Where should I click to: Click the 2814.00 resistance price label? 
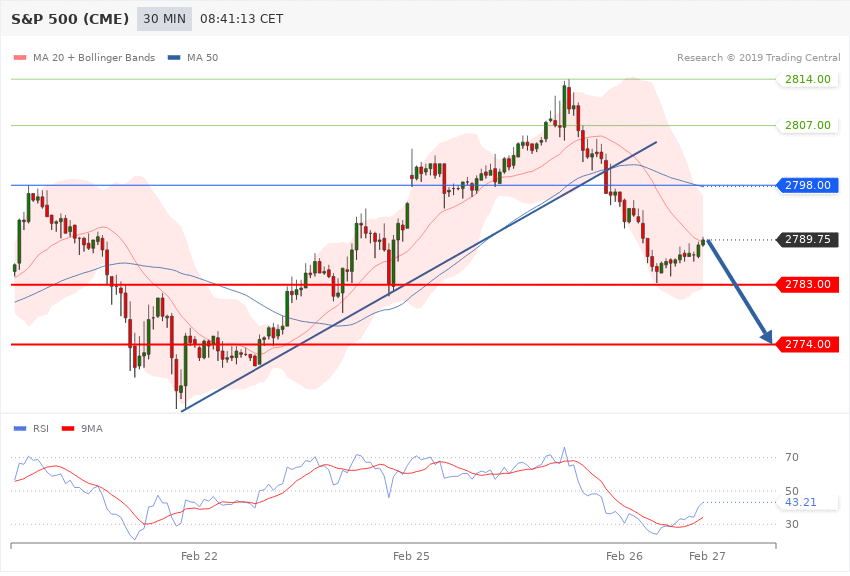pos(808,79)
